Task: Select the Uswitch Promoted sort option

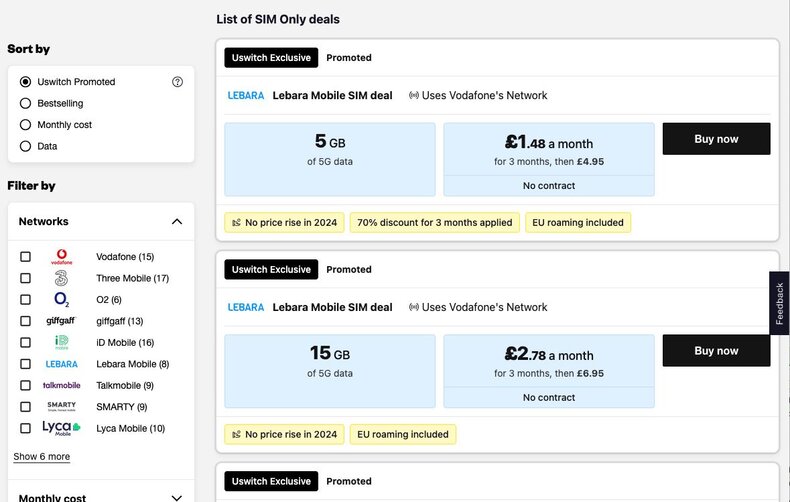Action: point(25,82)
